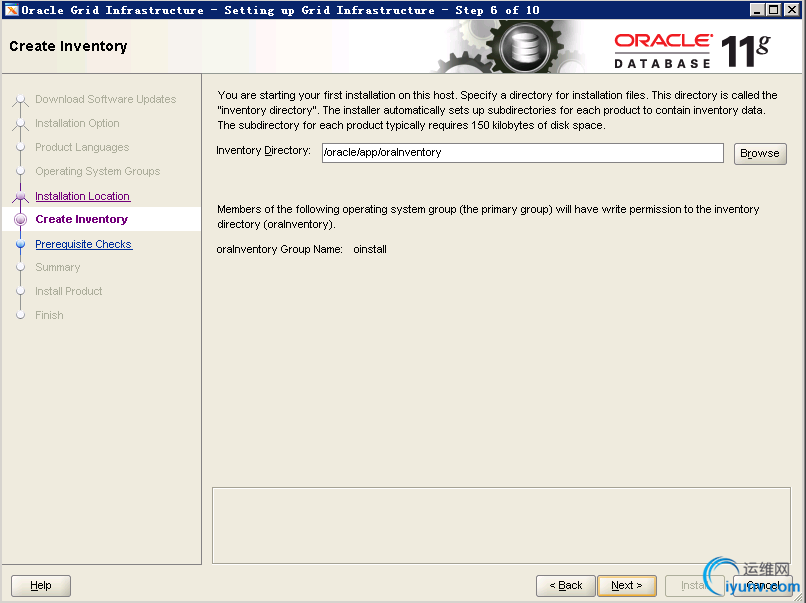806x603 pixels.
Task: Click the oinstall group name text
Action: point(370,249)
